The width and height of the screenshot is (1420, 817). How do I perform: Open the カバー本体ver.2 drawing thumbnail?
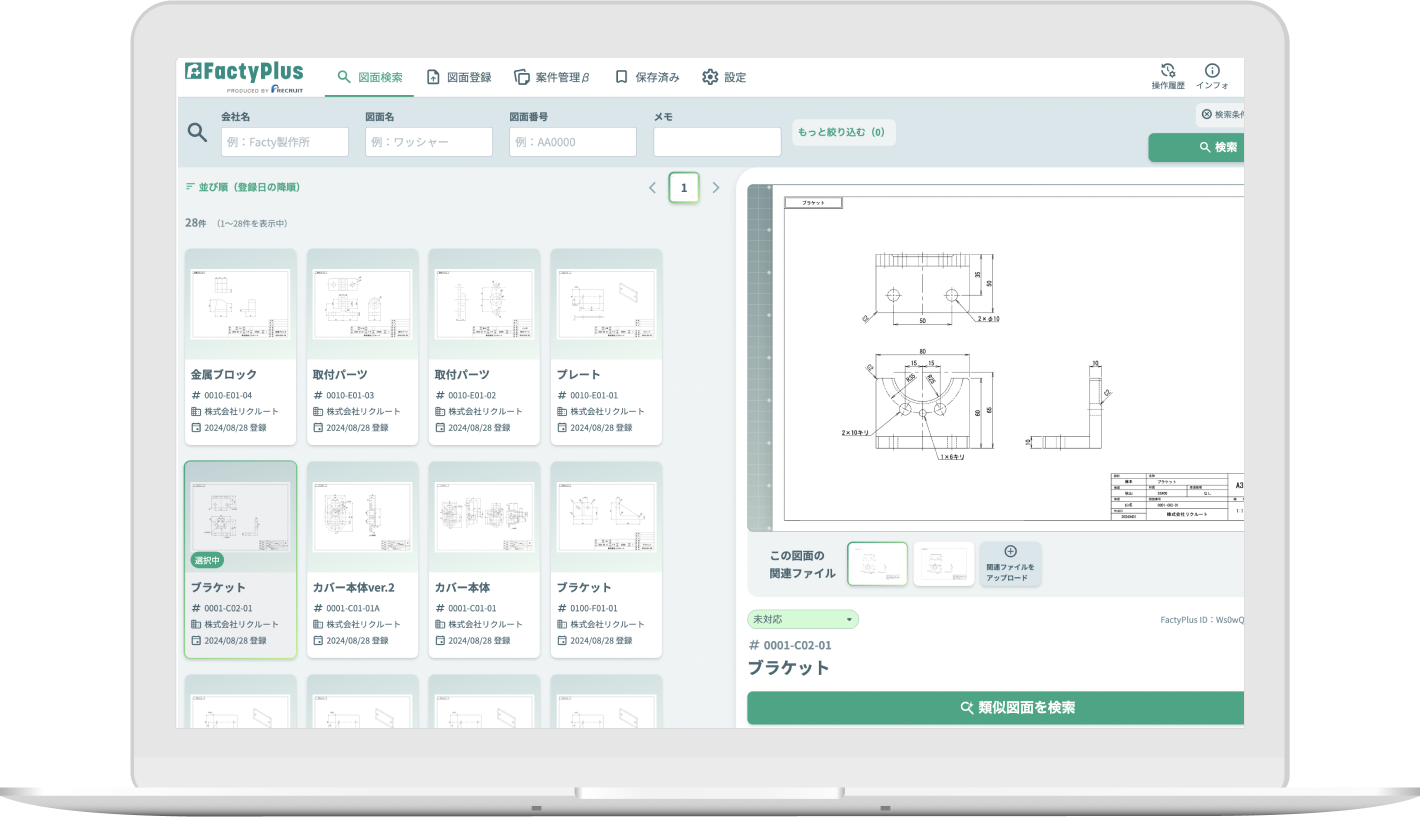click(363, 517)
